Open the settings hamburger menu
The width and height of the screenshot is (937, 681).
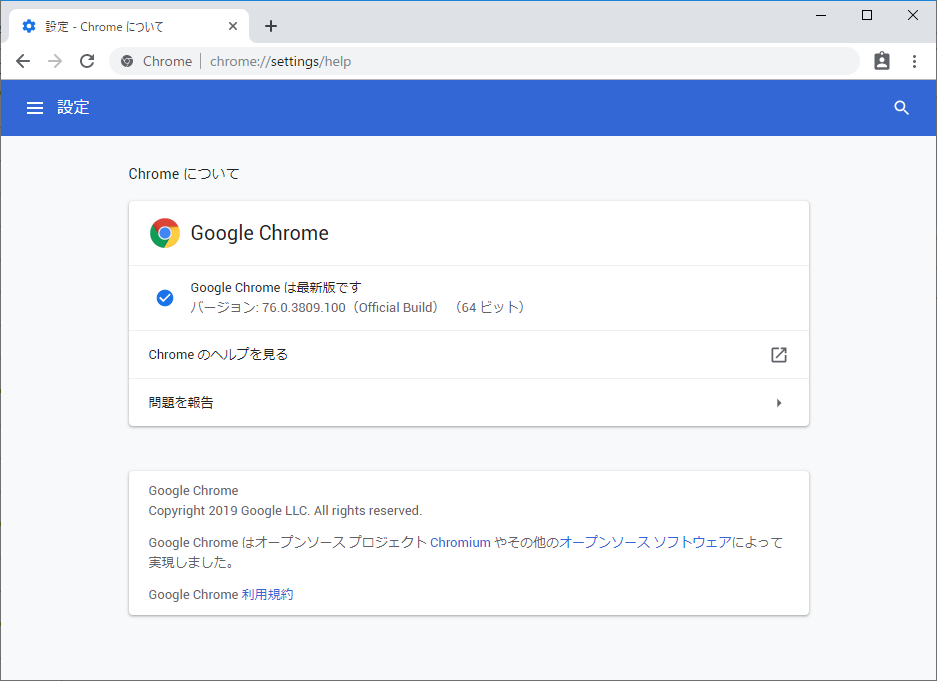coord(35,107)
